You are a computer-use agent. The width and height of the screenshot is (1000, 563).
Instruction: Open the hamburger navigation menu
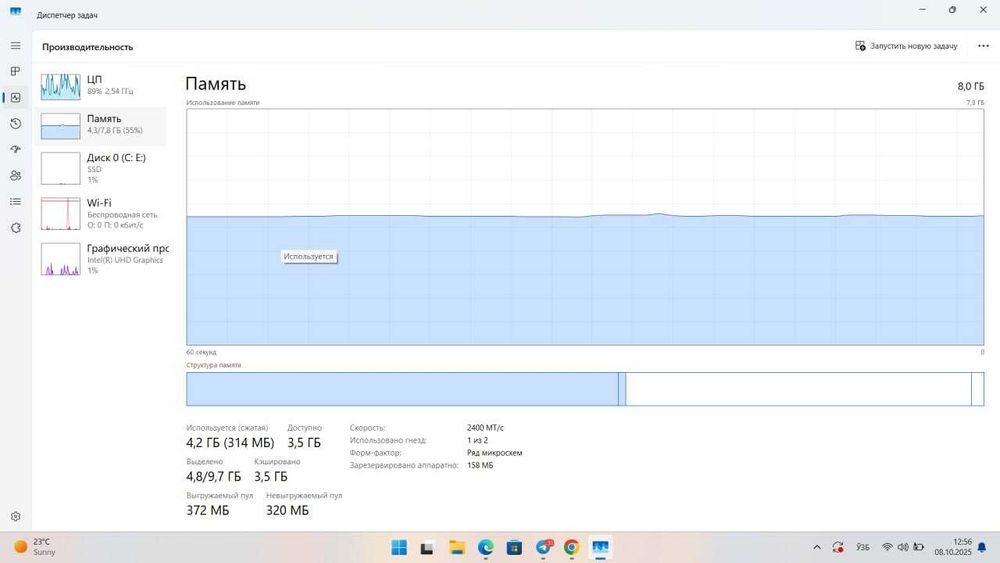pyautogui.click(x=15, y=46)
